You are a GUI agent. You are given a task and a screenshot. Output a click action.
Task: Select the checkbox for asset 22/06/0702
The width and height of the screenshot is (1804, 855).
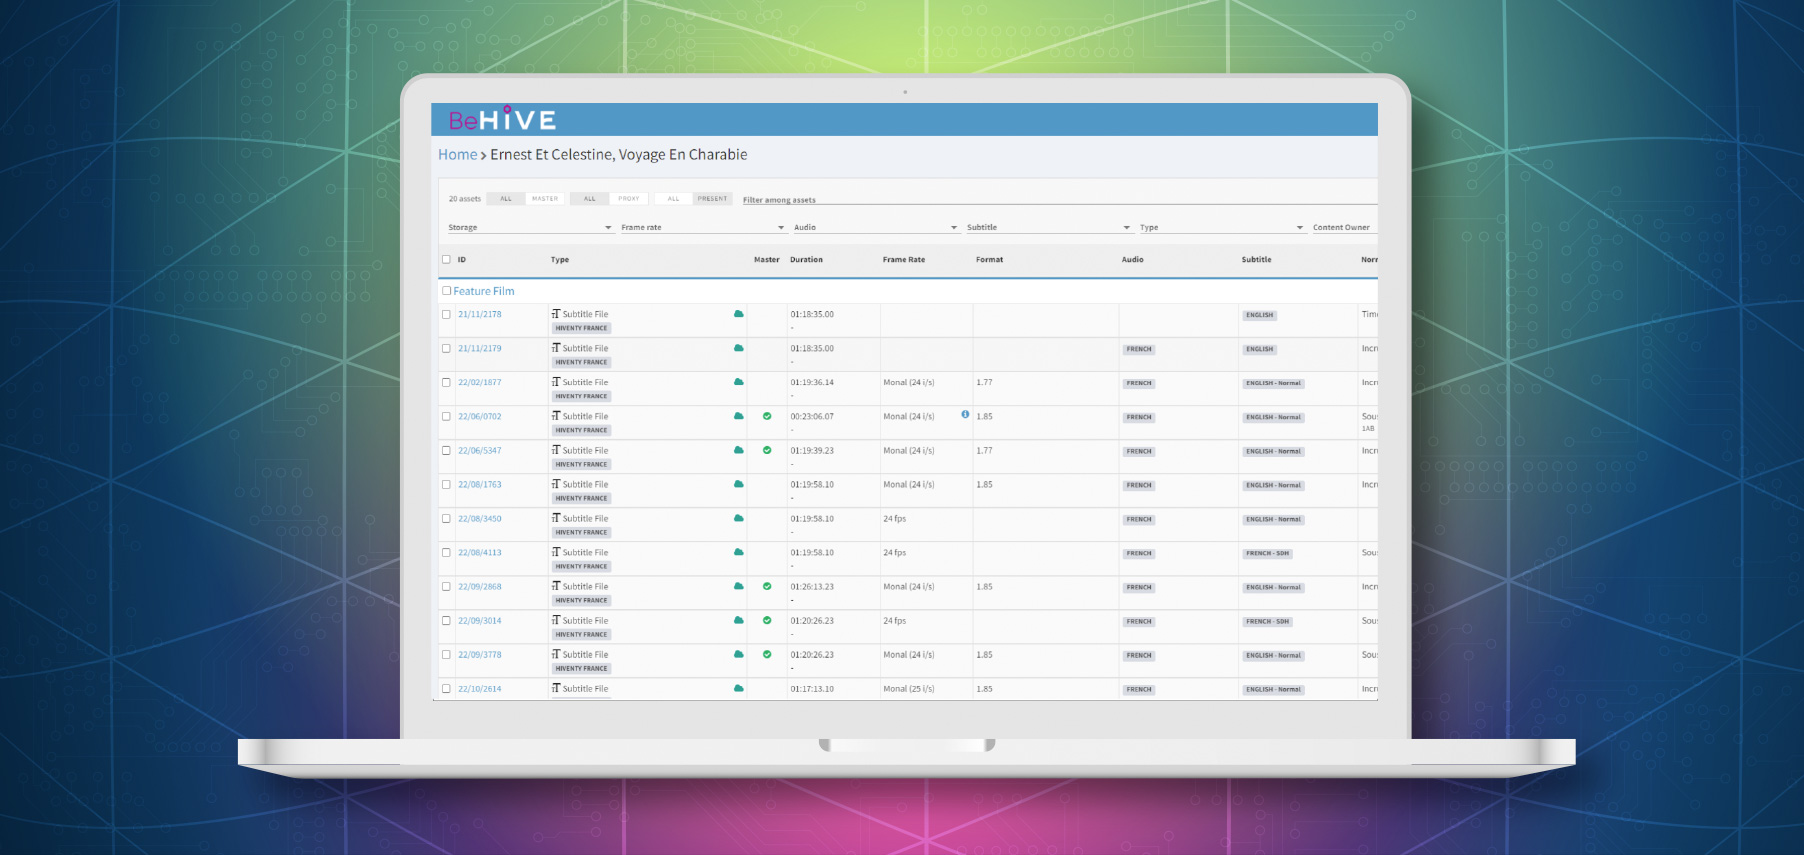click(x=446, y=416)
